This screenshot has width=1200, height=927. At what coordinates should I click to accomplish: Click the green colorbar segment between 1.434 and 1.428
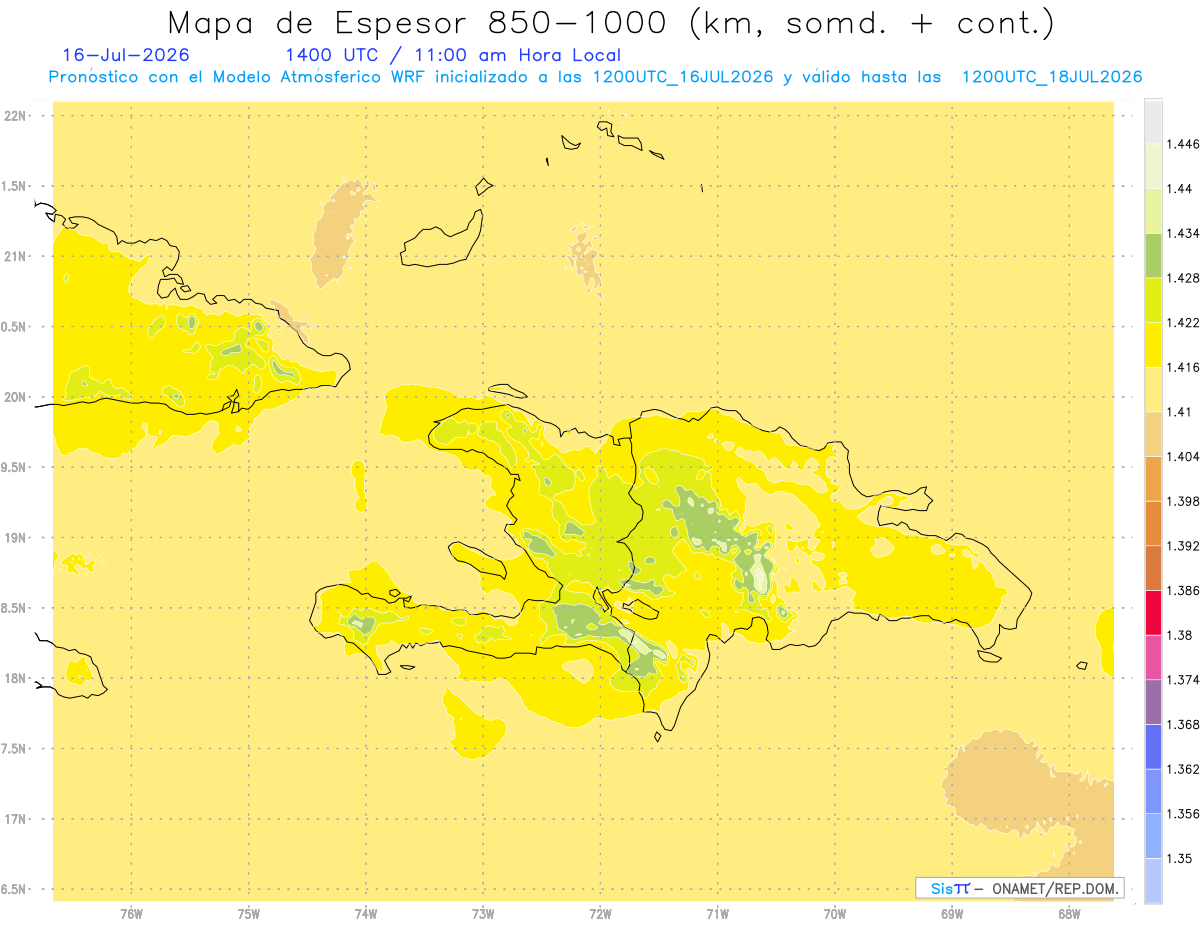click(1153, 255)
